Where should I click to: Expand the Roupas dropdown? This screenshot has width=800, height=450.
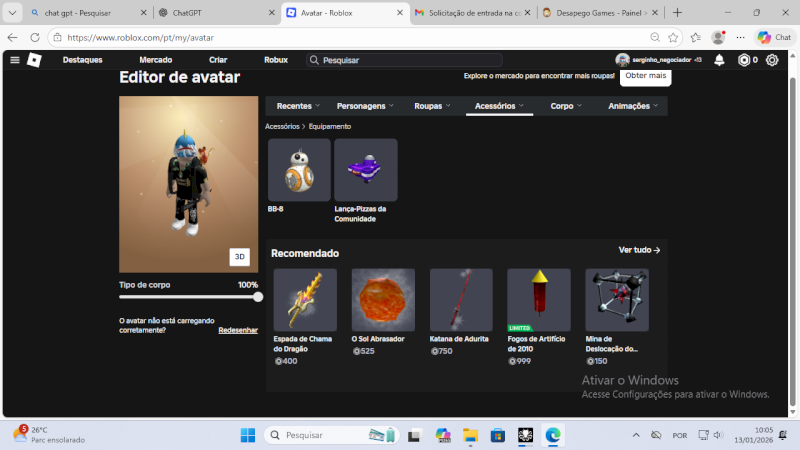(432, 106)
